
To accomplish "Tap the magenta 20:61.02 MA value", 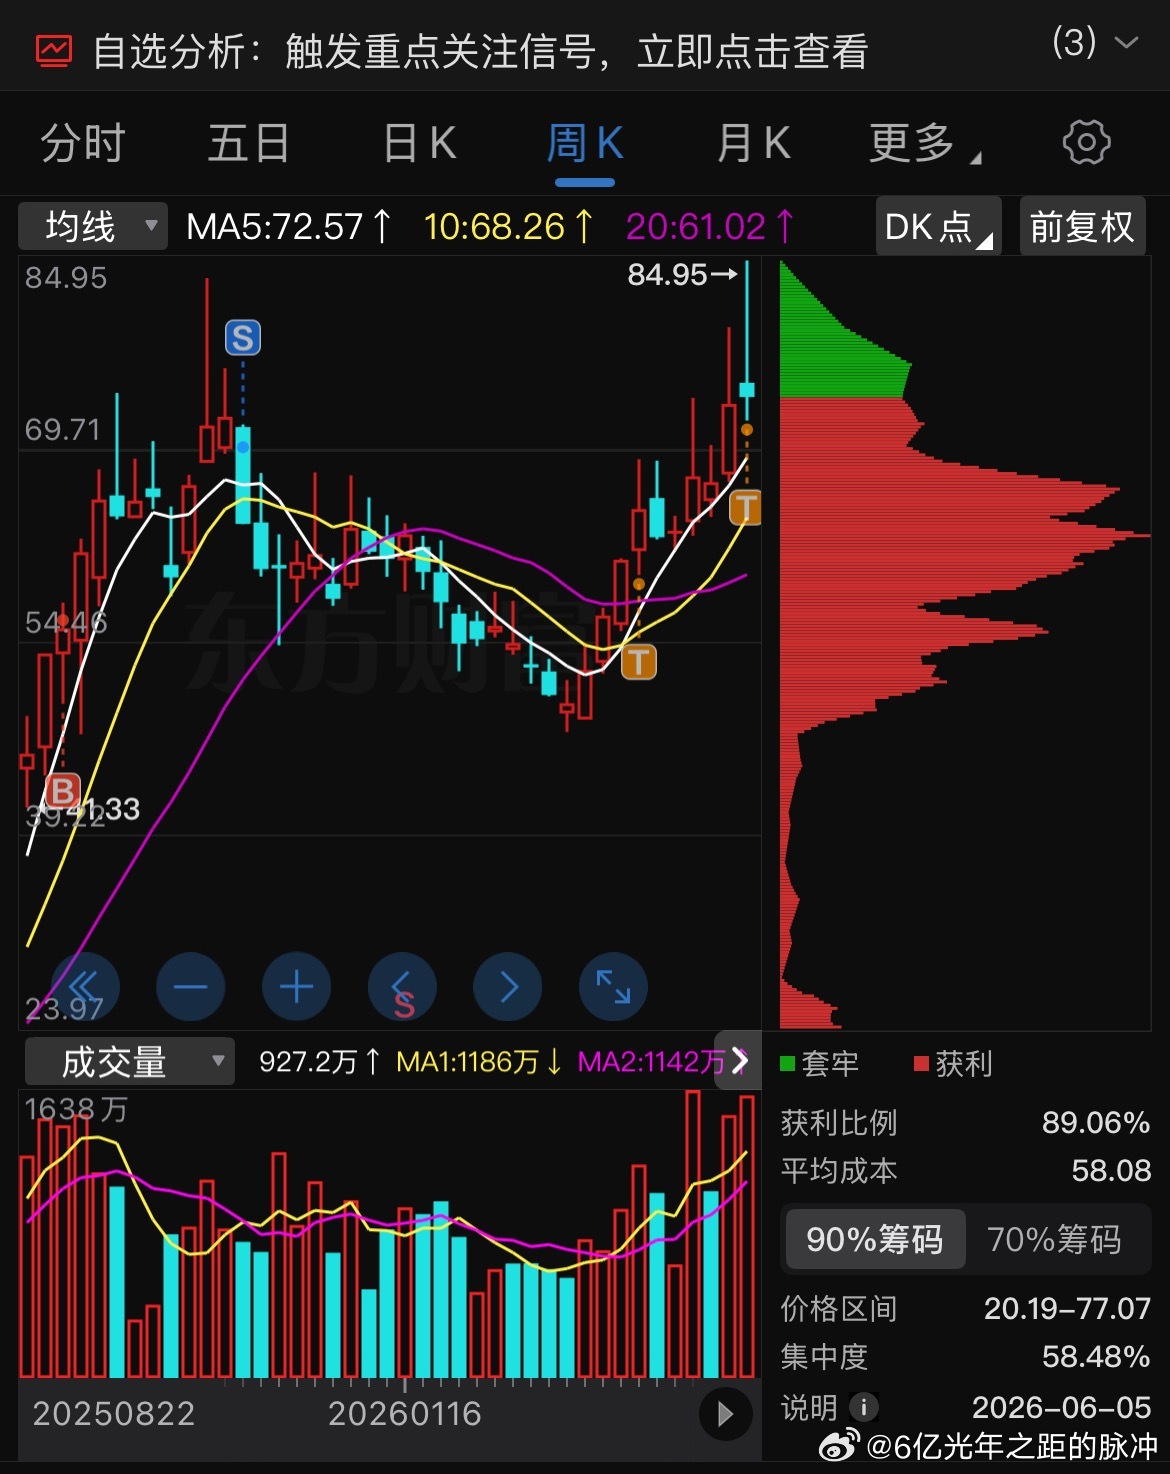I will [x=709, y=226].
